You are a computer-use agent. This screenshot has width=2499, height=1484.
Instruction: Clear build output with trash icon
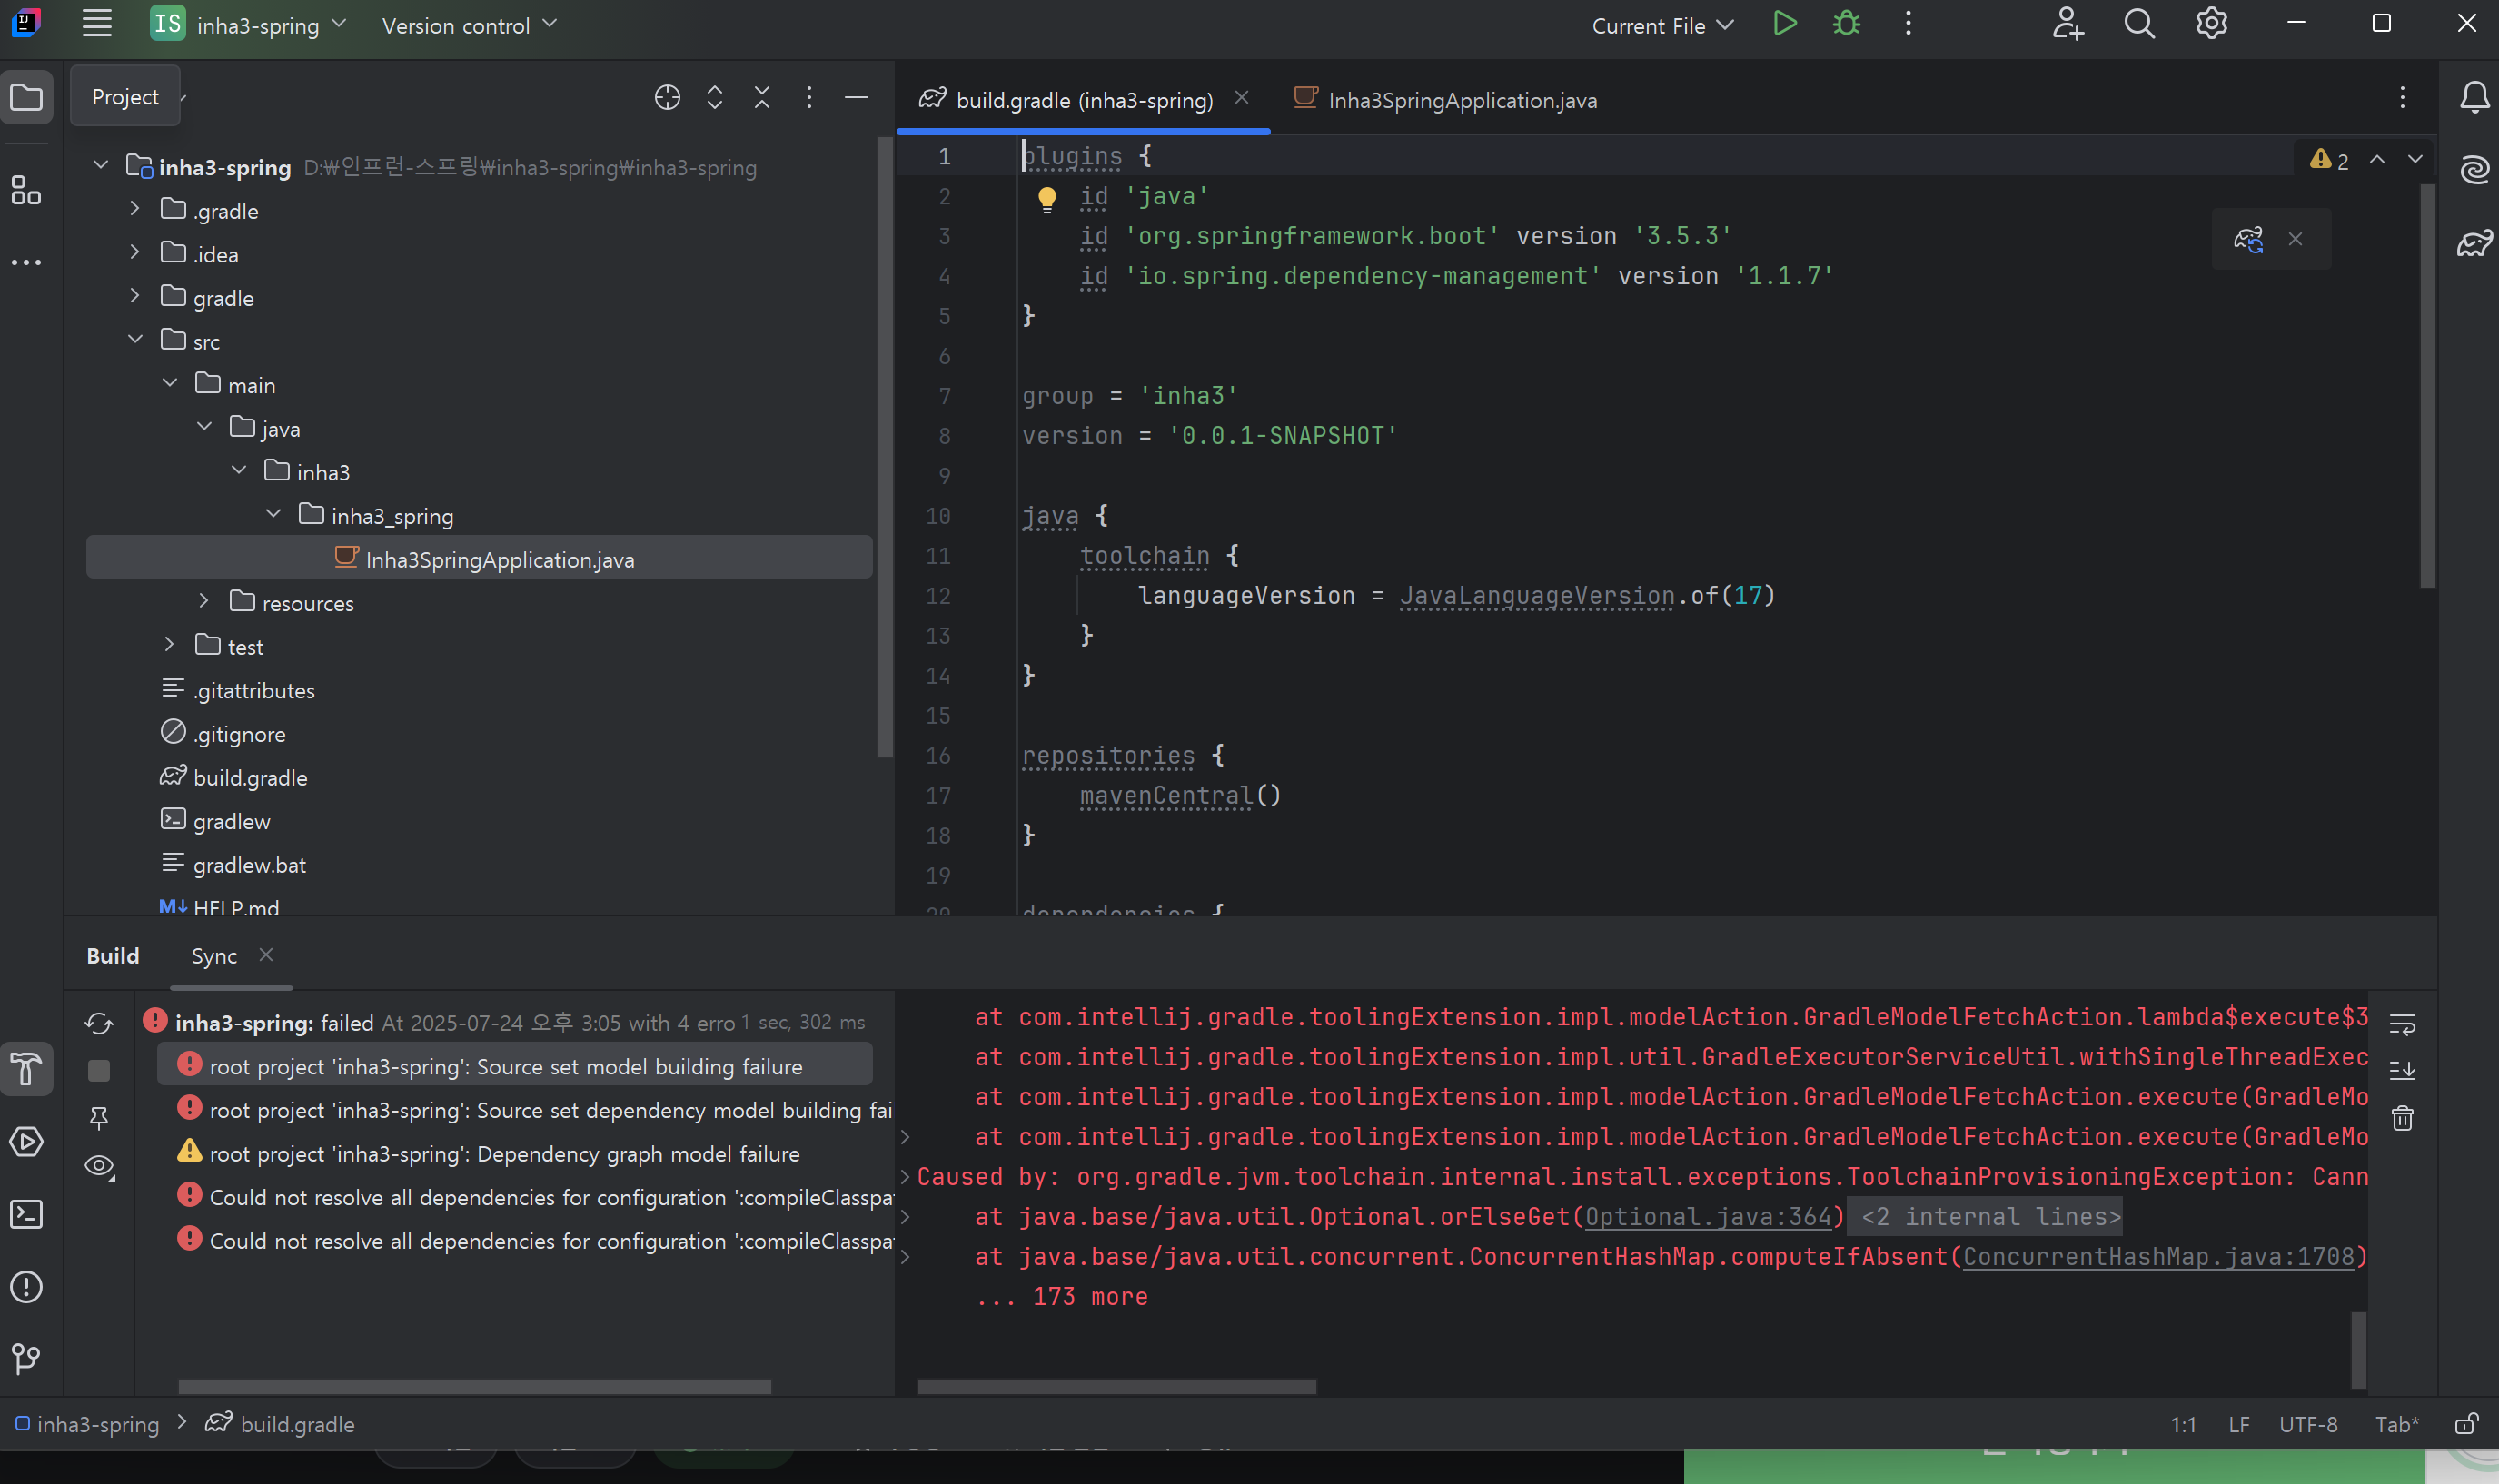click(x=2402, y=1118)
